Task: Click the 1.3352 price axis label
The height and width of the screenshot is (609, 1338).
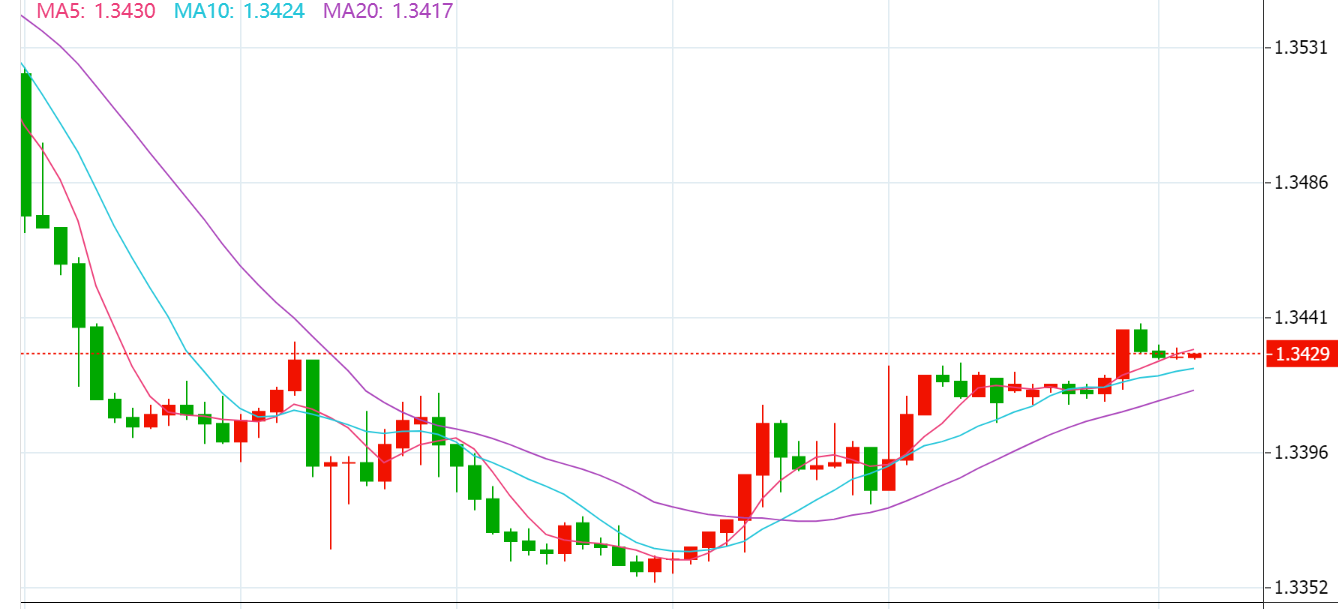Action: point(1300,587)
